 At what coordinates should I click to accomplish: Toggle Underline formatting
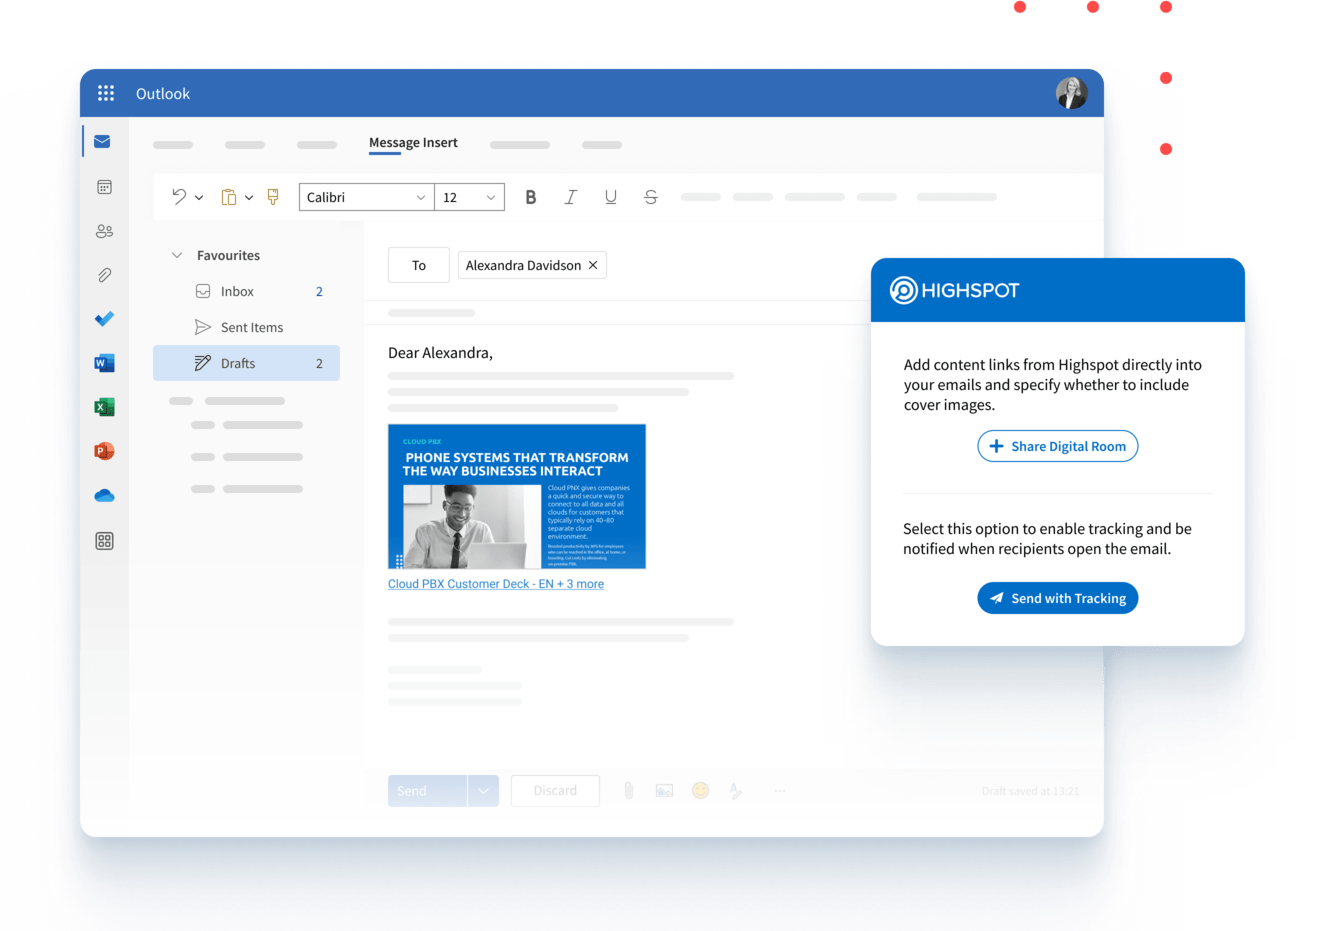tap(611, 197)
